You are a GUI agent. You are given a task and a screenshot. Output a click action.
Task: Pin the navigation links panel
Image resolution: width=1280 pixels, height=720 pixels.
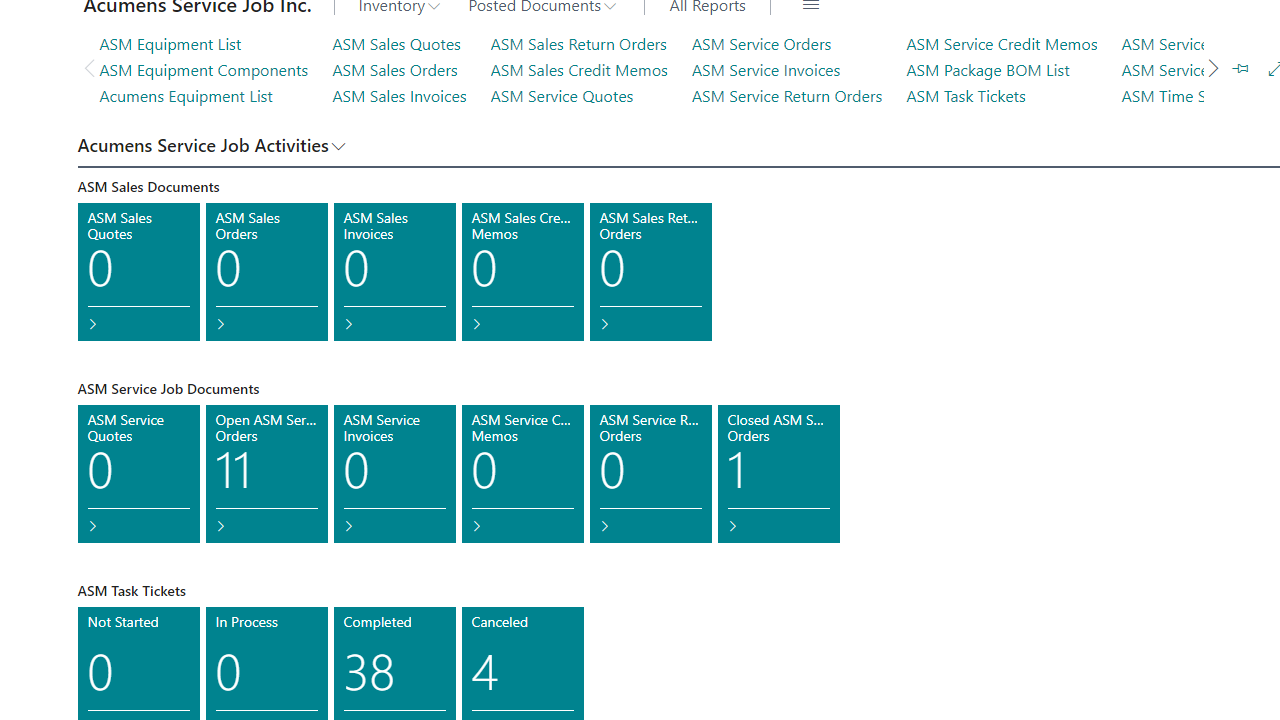[x=1240, y=69]
